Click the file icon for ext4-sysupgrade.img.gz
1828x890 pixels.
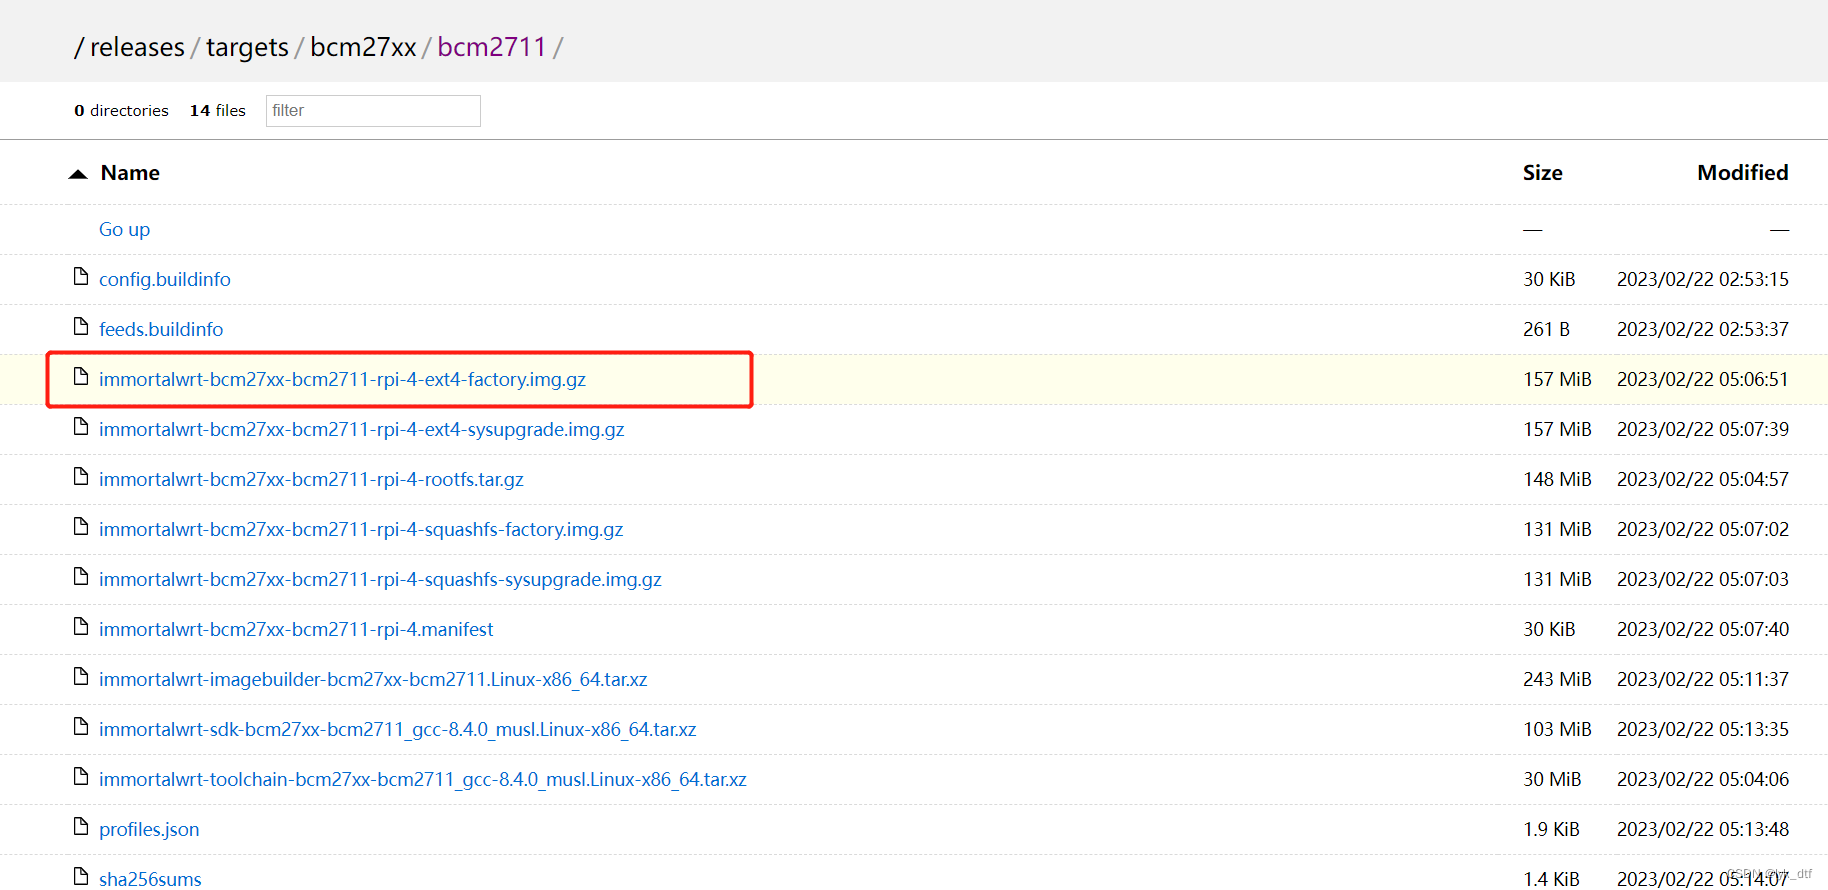click(81, 426)
